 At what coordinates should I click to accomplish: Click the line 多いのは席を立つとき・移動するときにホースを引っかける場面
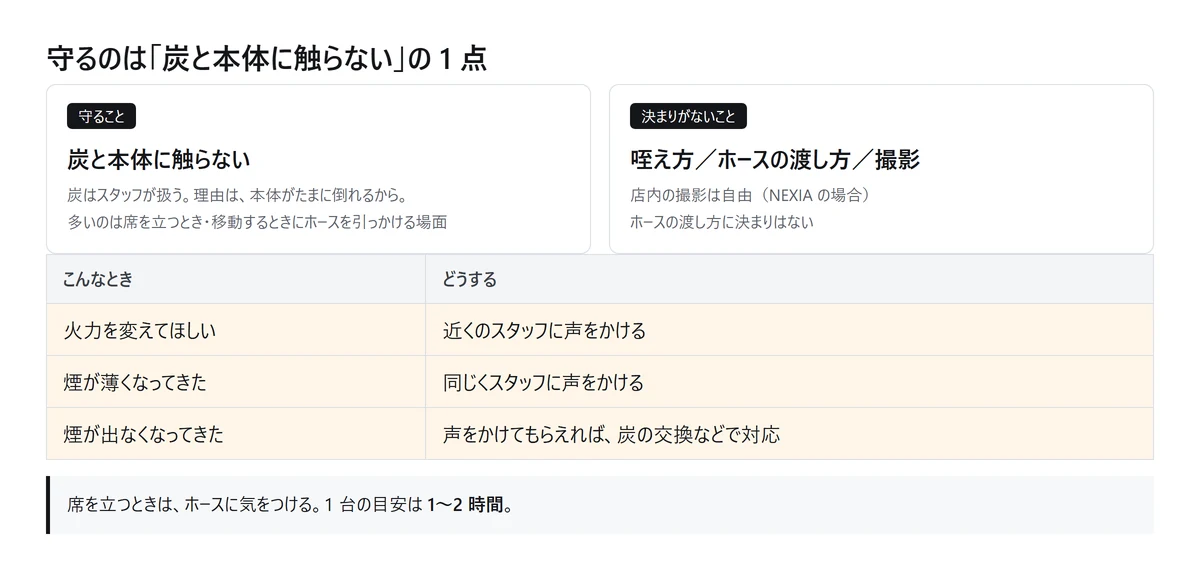(x=257, y=222)
